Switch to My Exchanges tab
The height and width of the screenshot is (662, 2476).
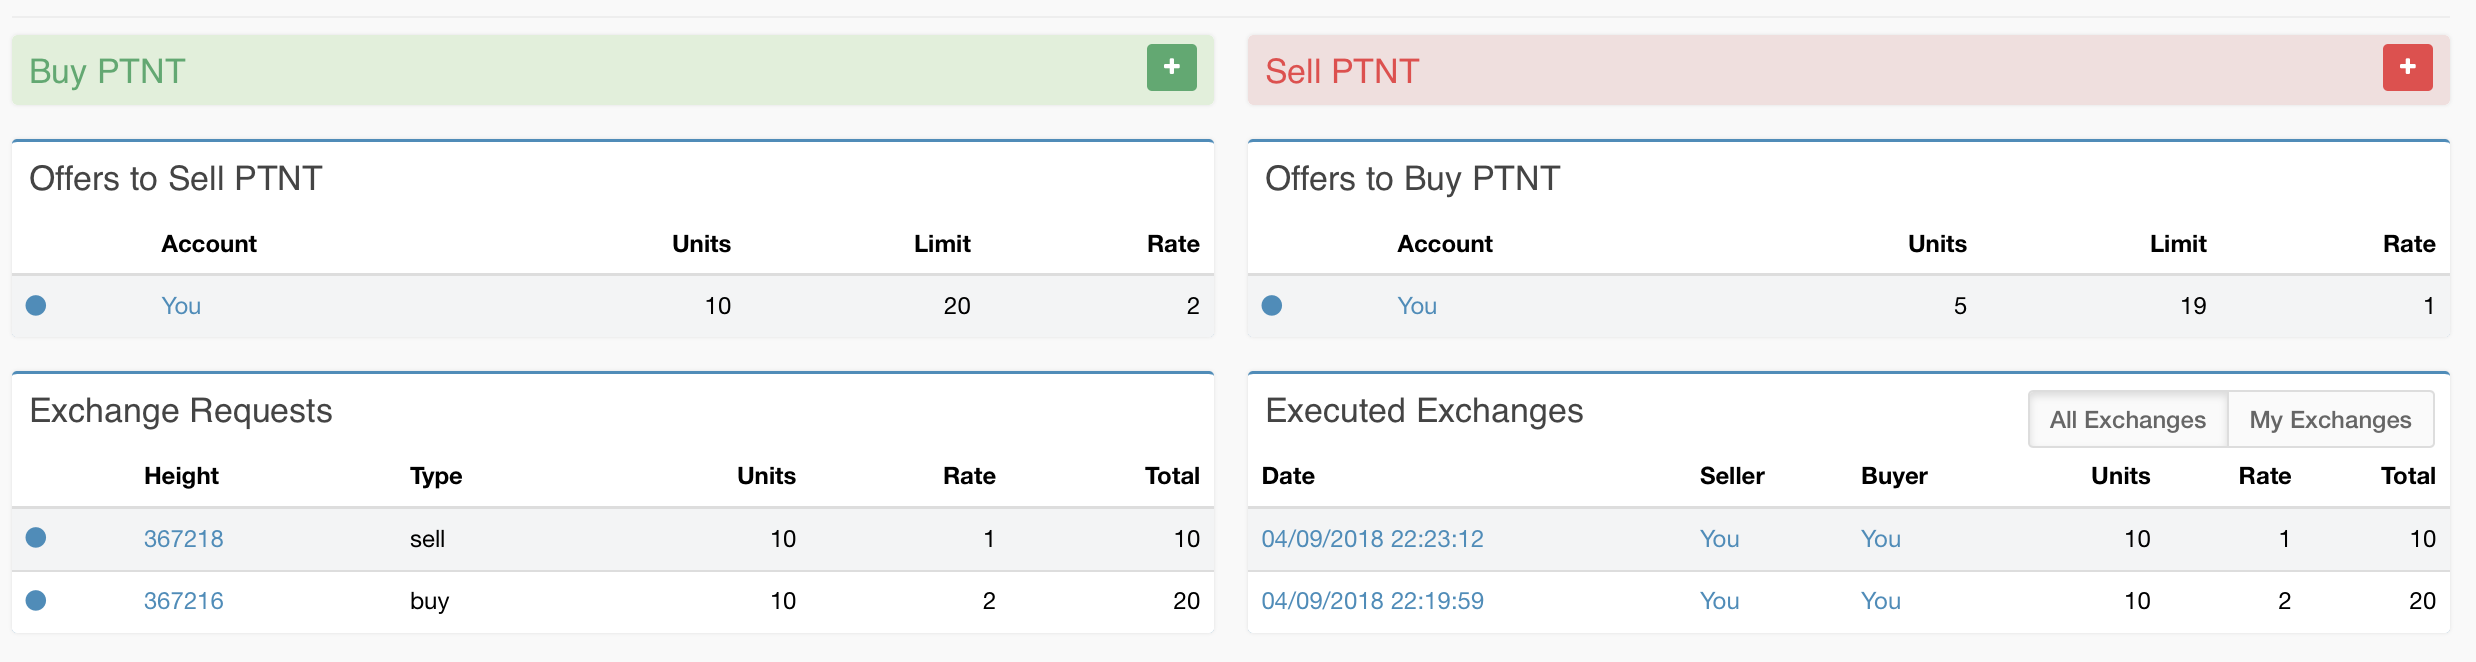click(x=2330, y=420)
